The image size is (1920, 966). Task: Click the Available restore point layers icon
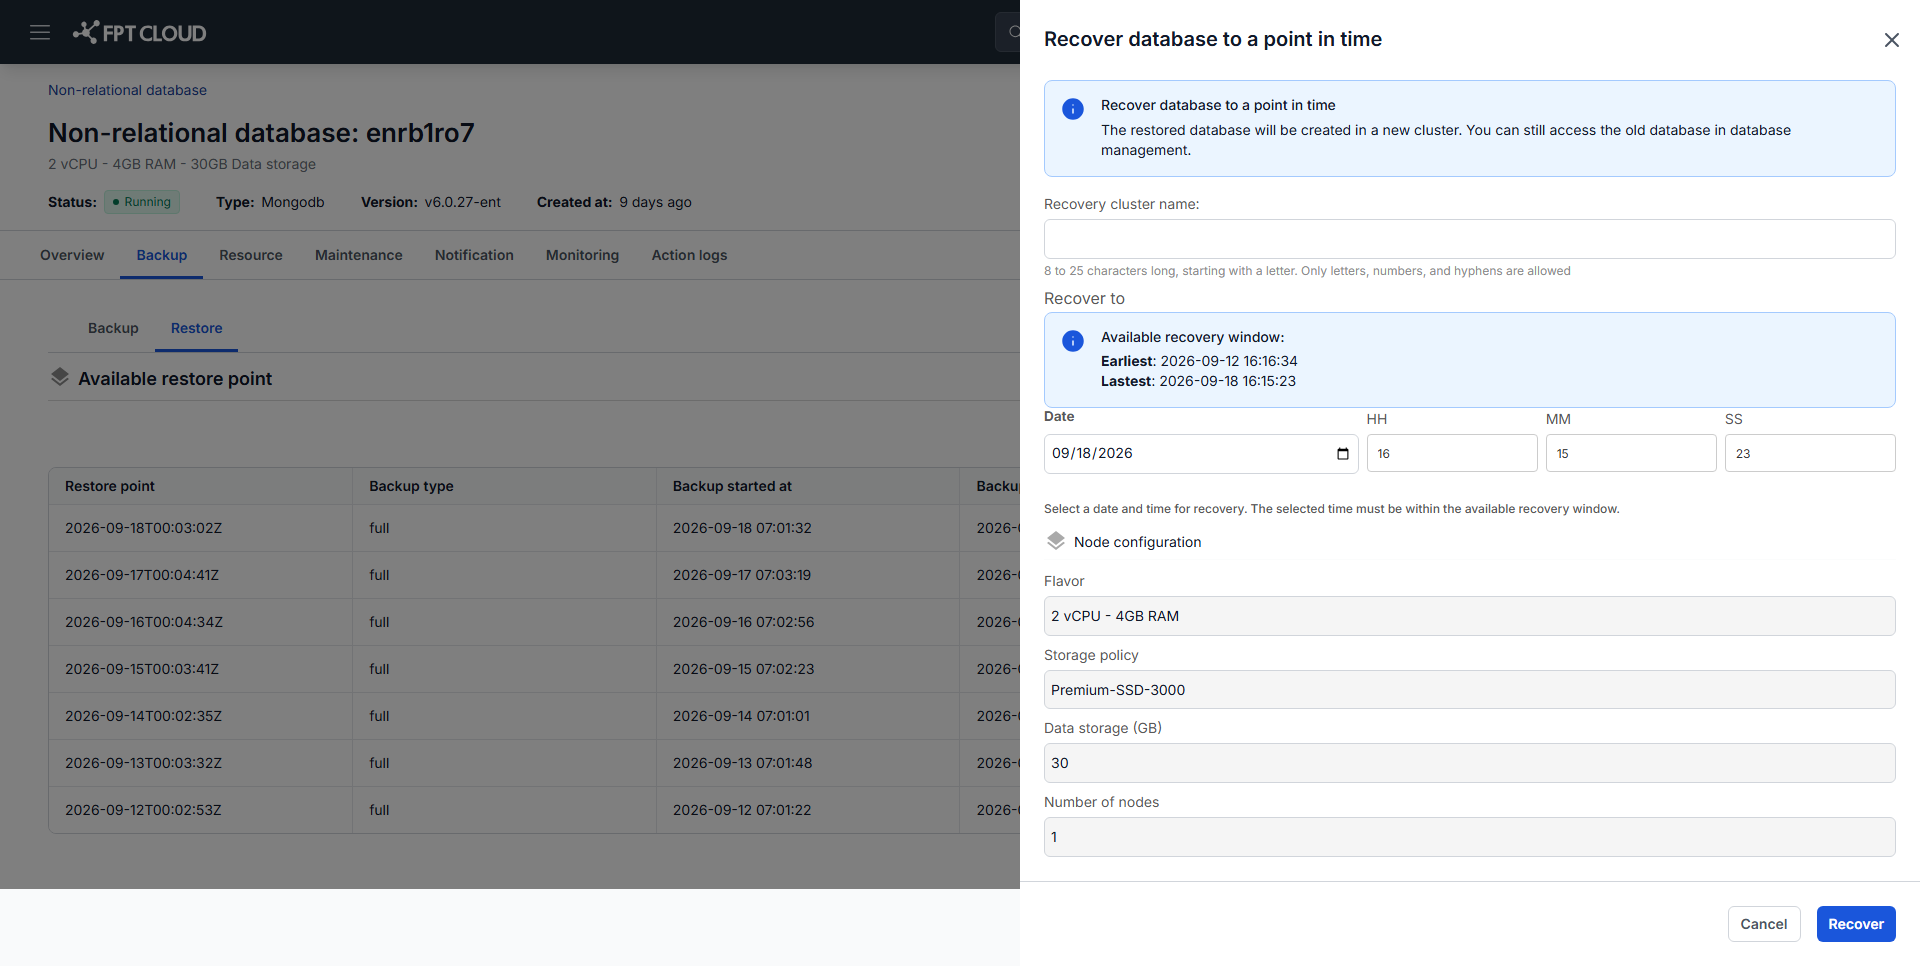coord(60,377)
